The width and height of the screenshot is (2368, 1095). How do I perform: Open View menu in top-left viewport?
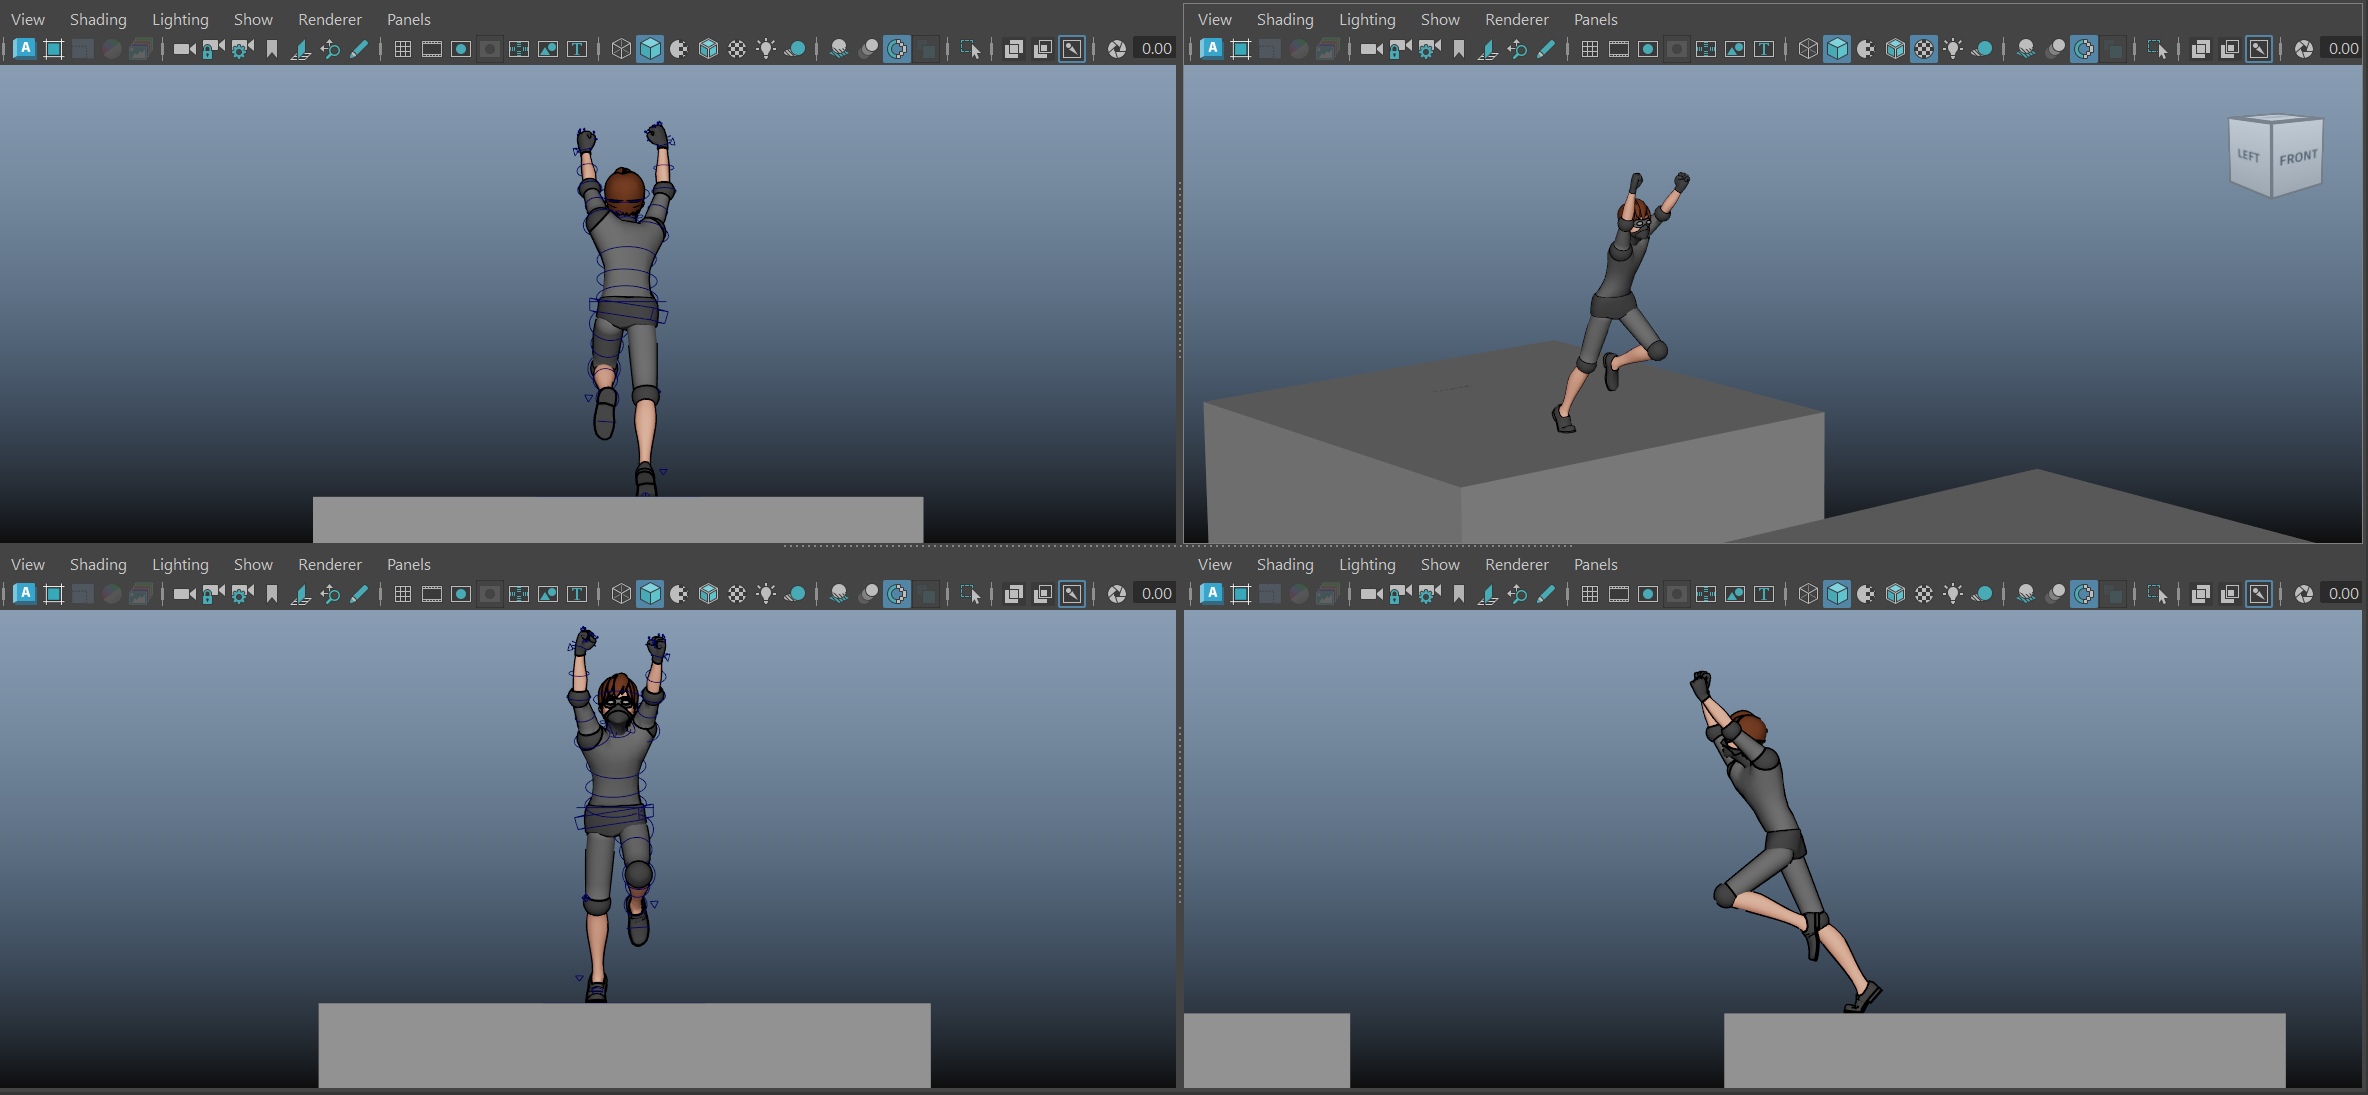pos(28,19)
